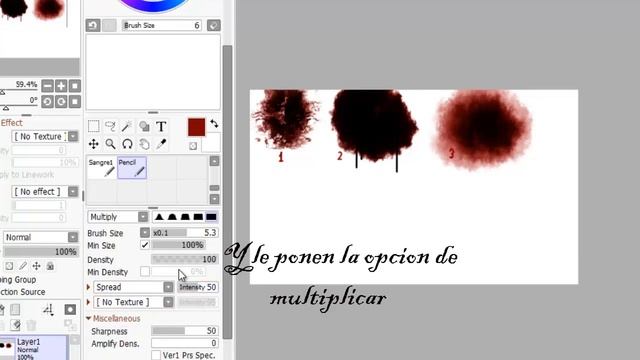The image size is (640, 360).
Task: Toggle lock moving icon
Action: [x=36, y=266]
